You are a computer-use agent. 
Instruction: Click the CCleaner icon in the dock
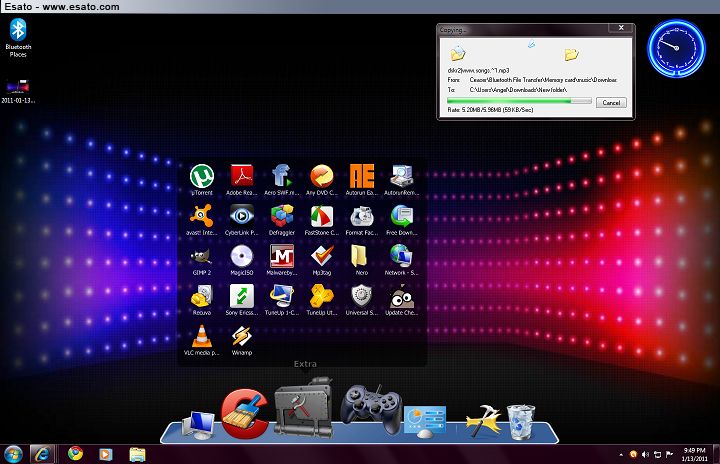click(x=244, y=413)
